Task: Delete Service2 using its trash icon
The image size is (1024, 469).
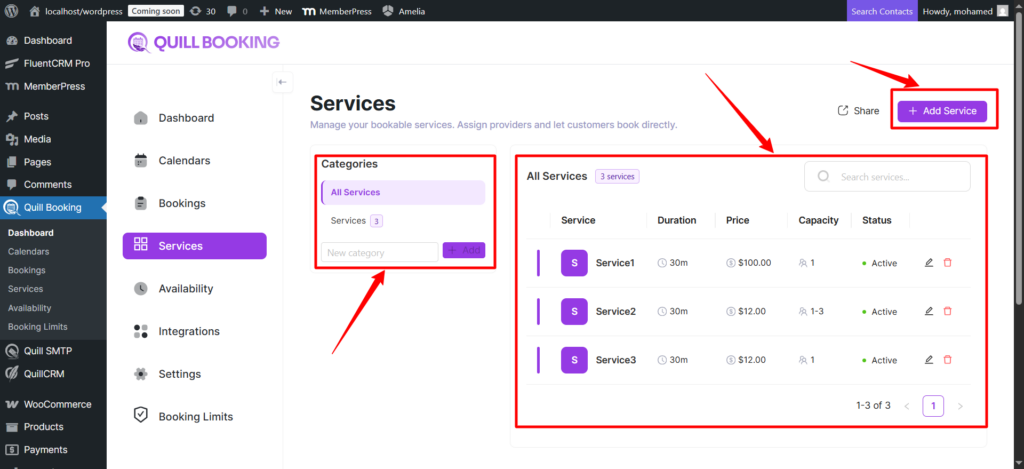Action: click(948, 311)
